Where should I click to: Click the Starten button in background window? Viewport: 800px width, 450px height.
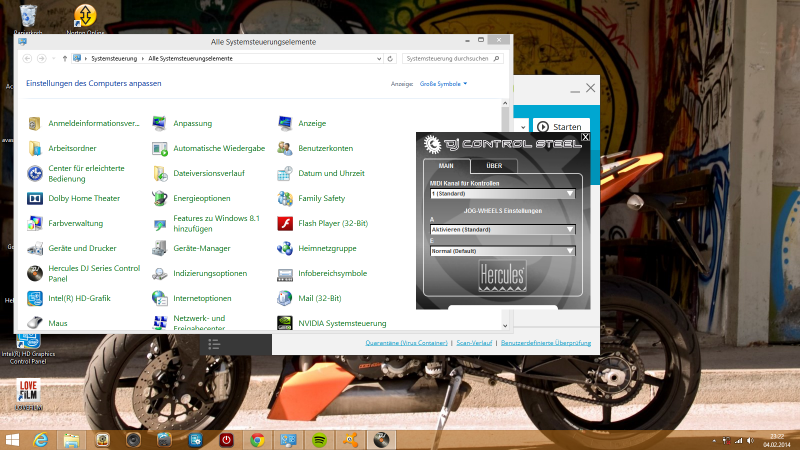pos(561,127)
